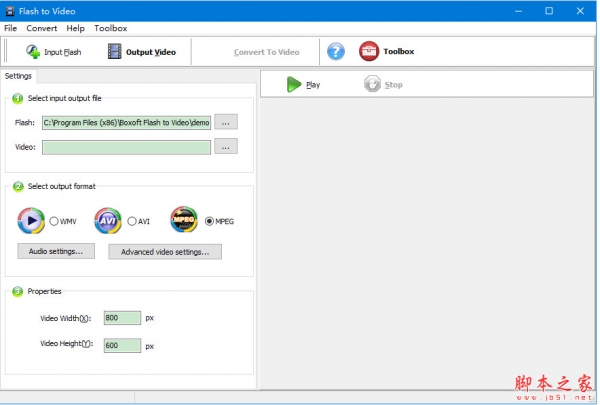Open the Convert menu

pyautogui.click(x=41, y=28)
